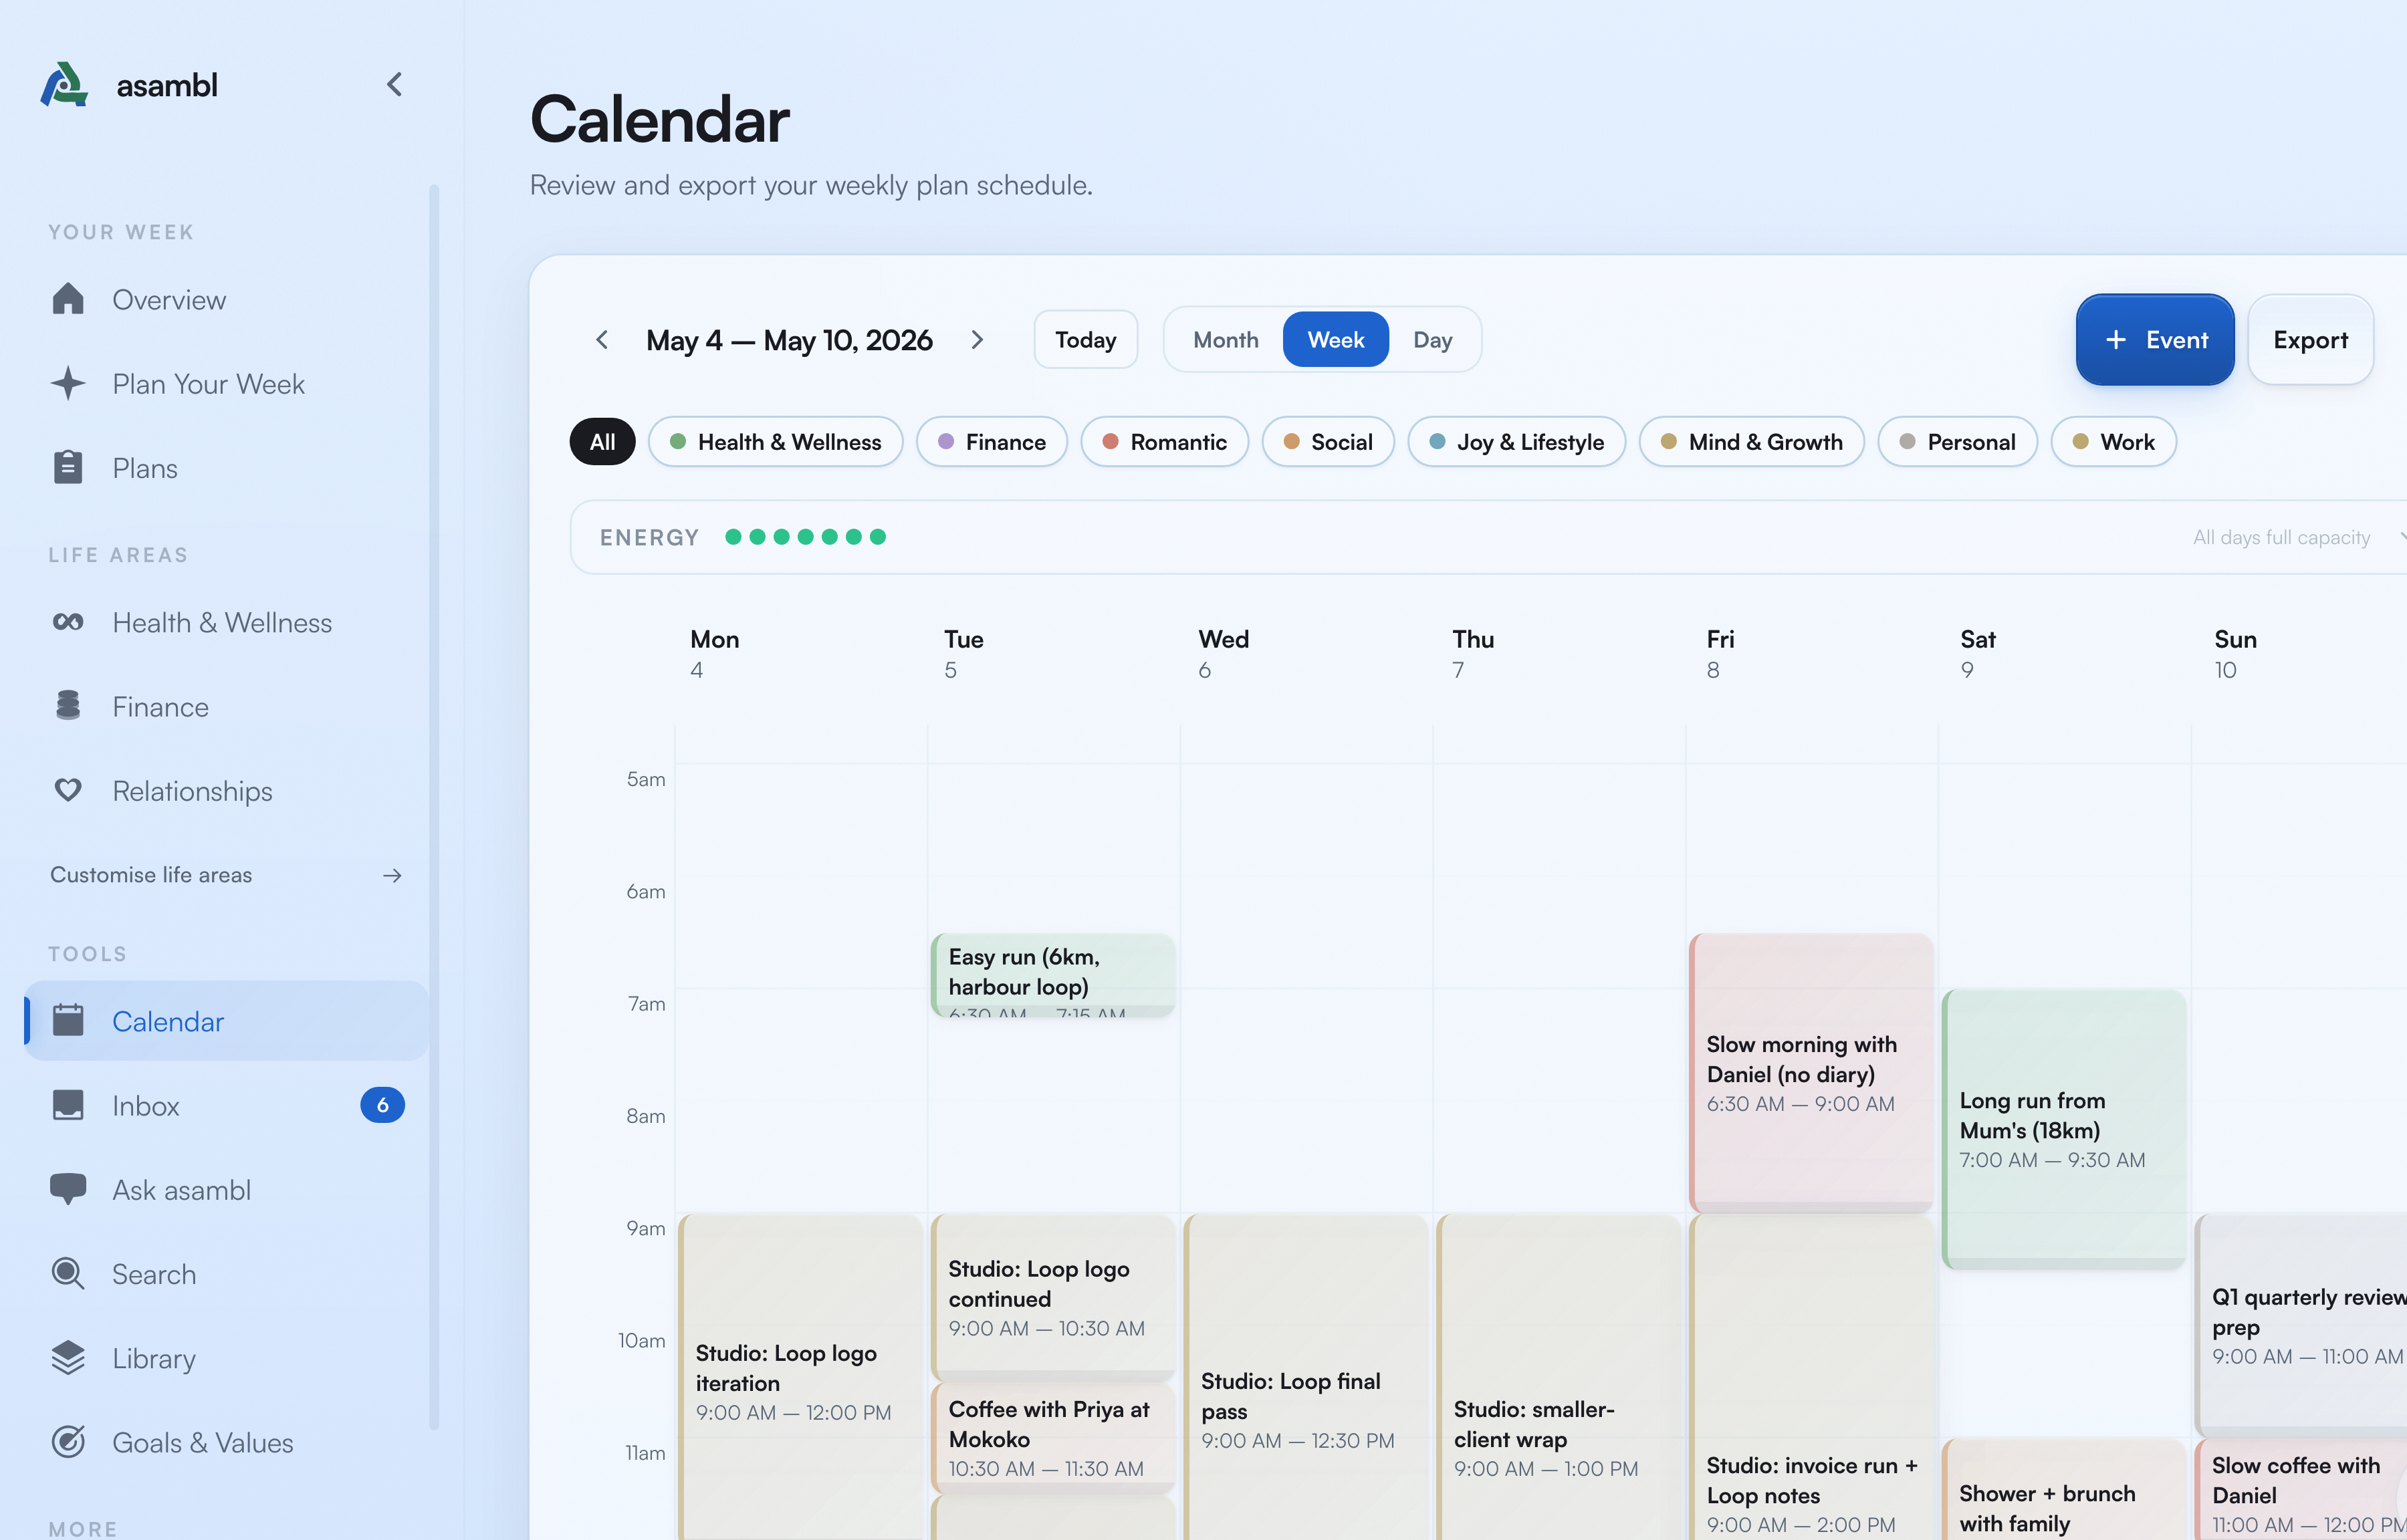Collapse the sidebar with the chevron
This screenshot has height=1540, width=2407.
click(x=394, y=84)
